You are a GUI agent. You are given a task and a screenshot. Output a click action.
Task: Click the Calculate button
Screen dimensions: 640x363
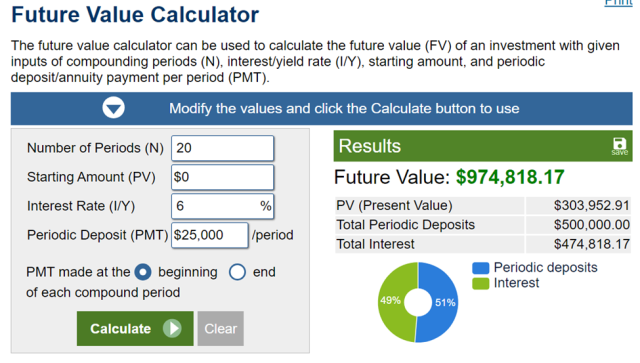coord(135,329)
